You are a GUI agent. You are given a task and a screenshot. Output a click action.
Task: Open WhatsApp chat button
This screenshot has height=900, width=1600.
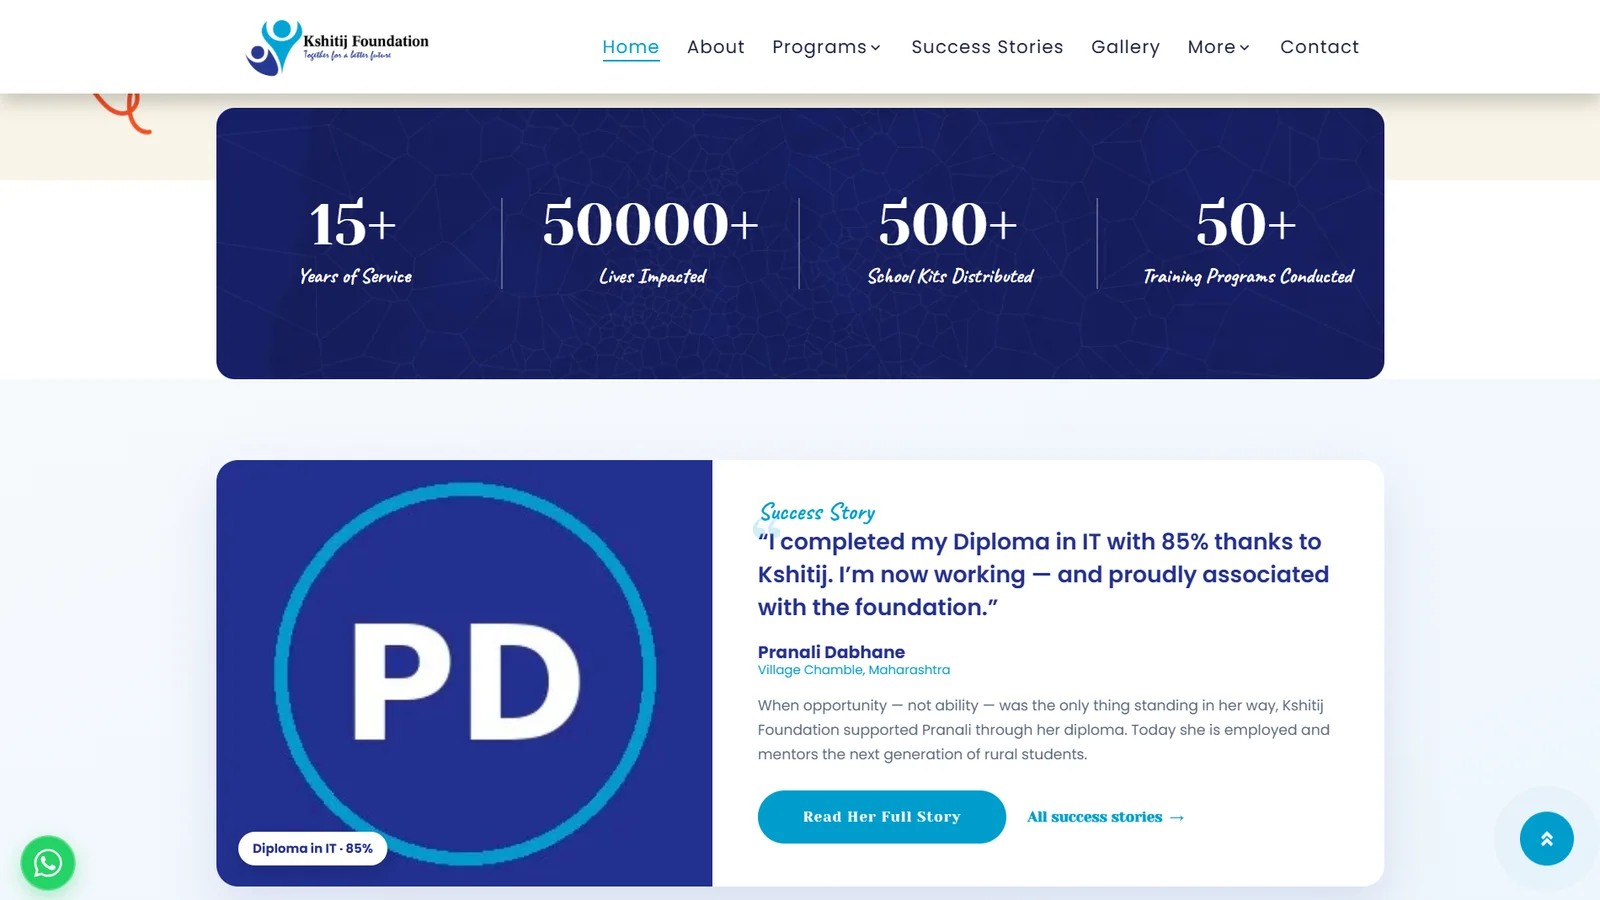pos(48,863)
